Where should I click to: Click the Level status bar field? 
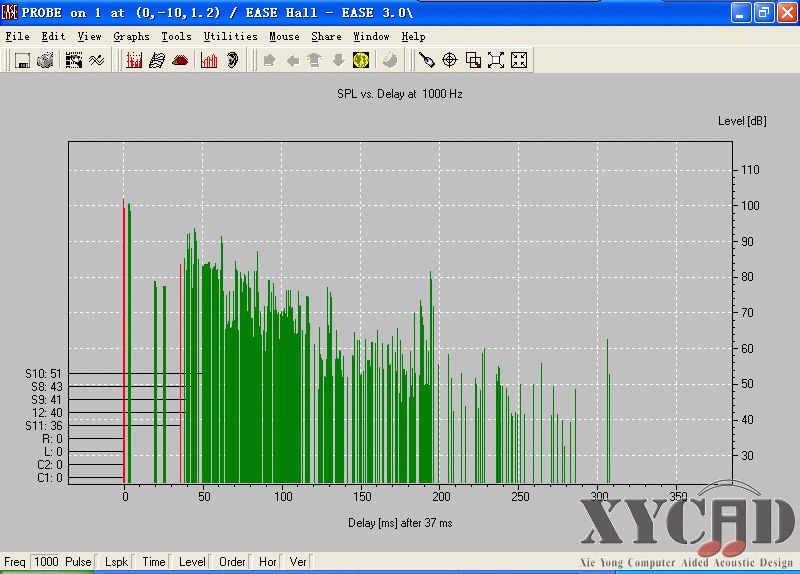[192, 562]
